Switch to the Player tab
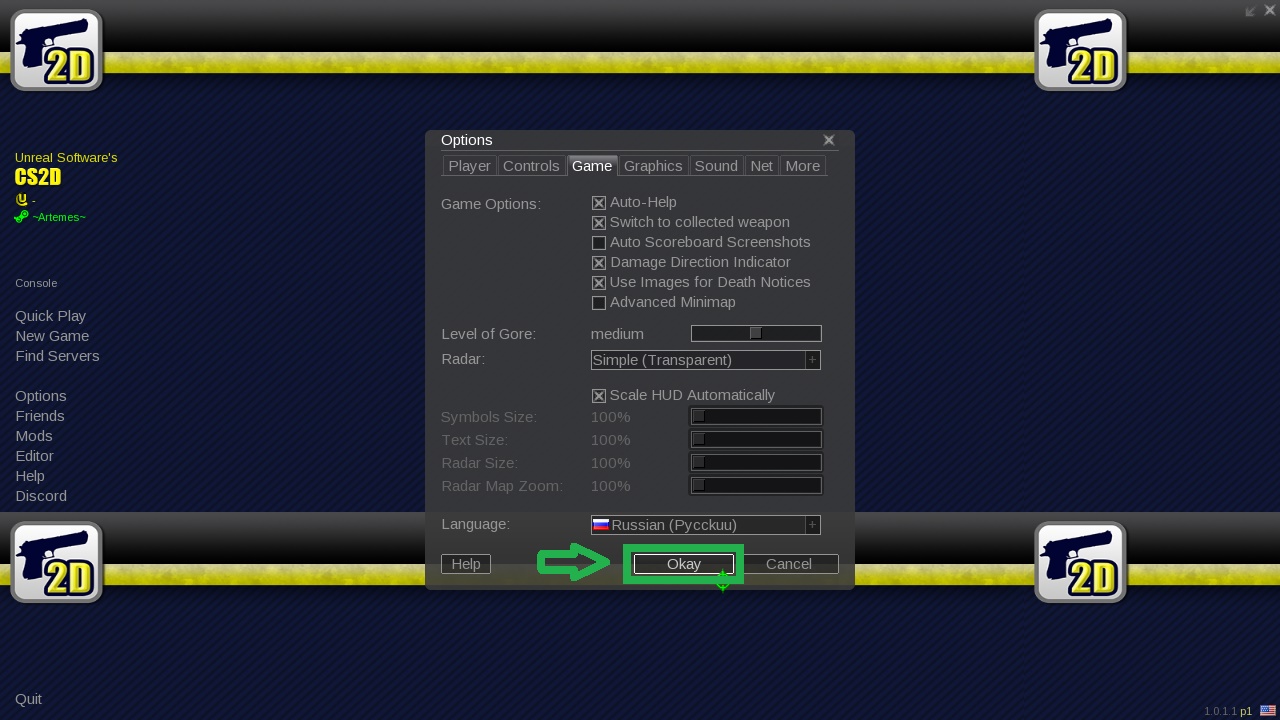 [x=469, y=166]
